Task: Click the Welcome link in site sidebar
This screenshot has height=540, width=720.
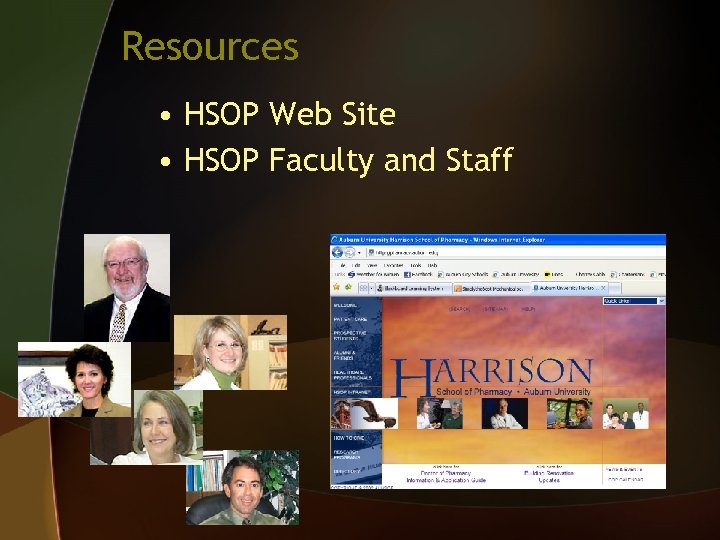Action: pyautogui.click(x=345, y=305)
